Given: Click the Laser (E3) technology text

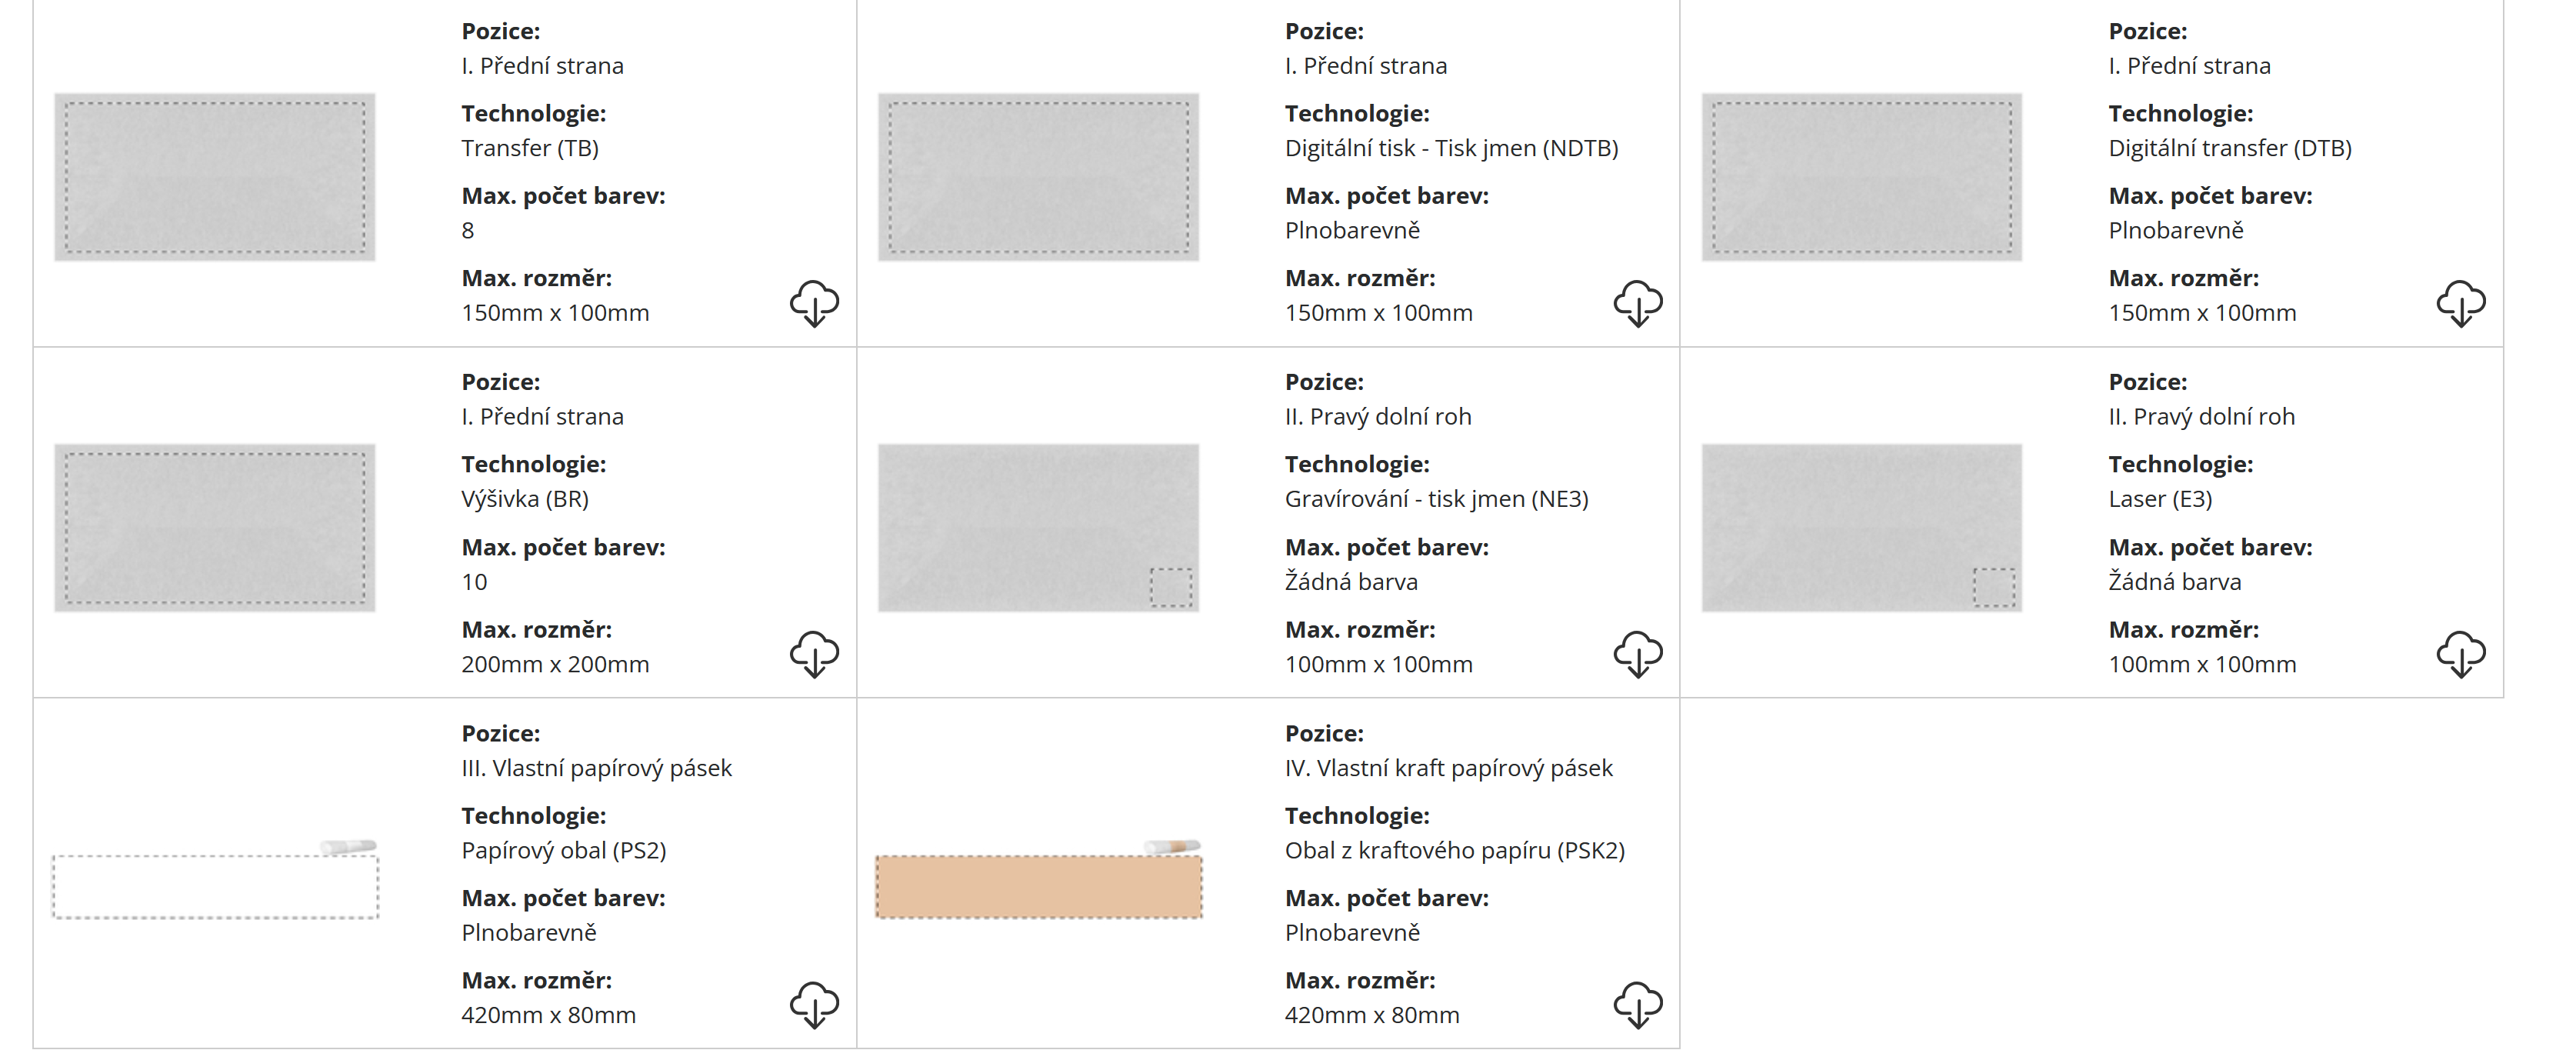Looking at the screenshot, I should click(x=2160, y=499).
